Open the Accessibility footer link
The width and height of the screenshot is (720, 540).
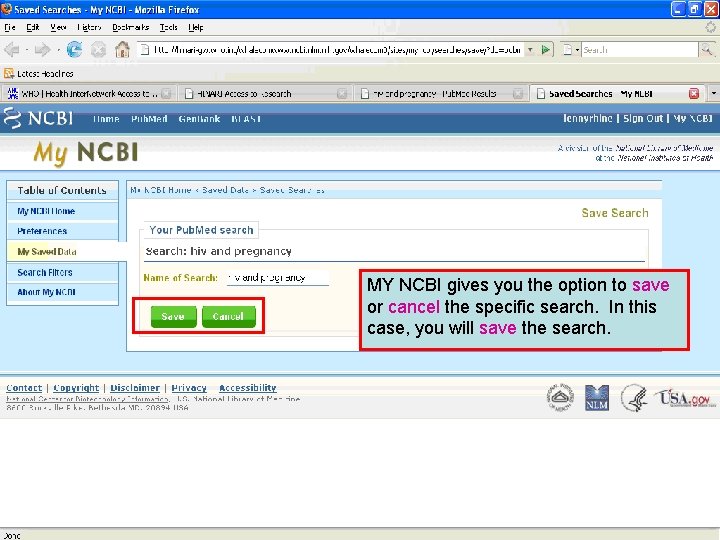248,388
